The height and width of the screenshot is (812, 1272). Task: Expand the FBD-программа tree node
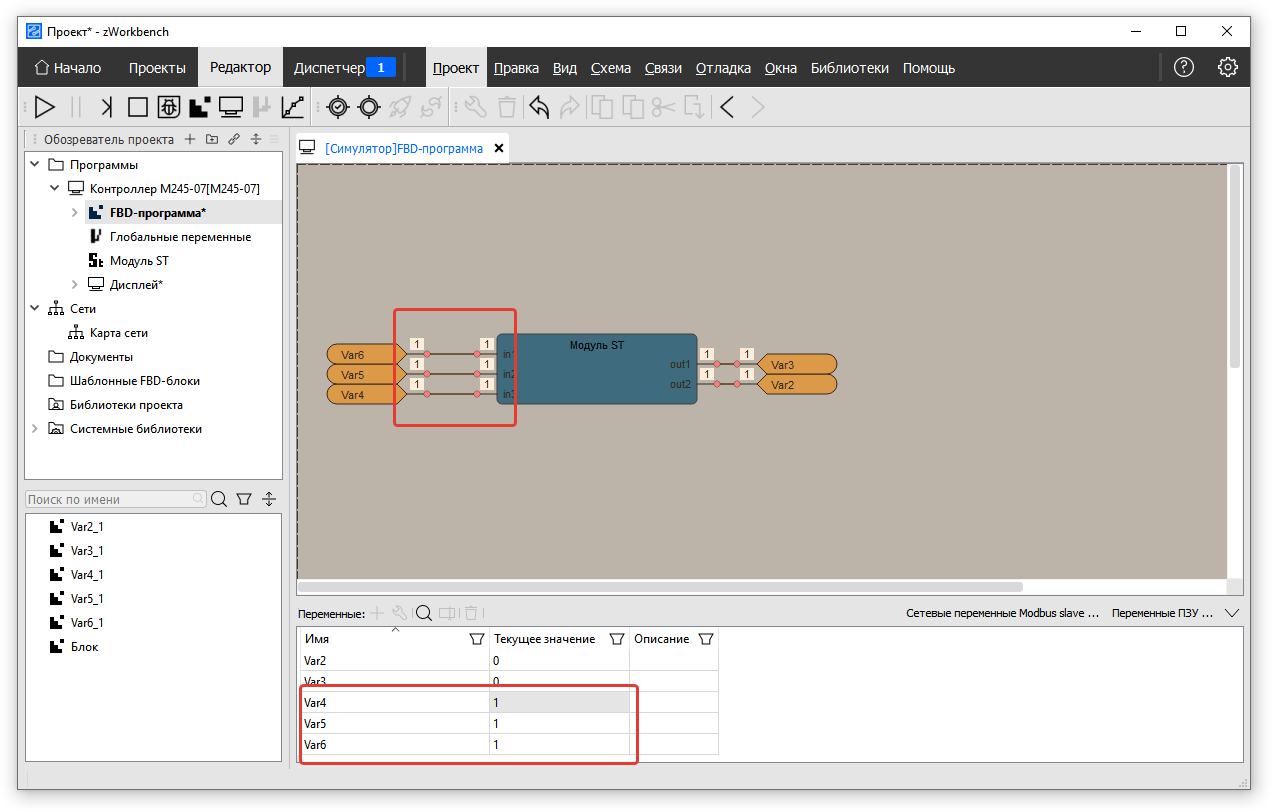point(74,213)
